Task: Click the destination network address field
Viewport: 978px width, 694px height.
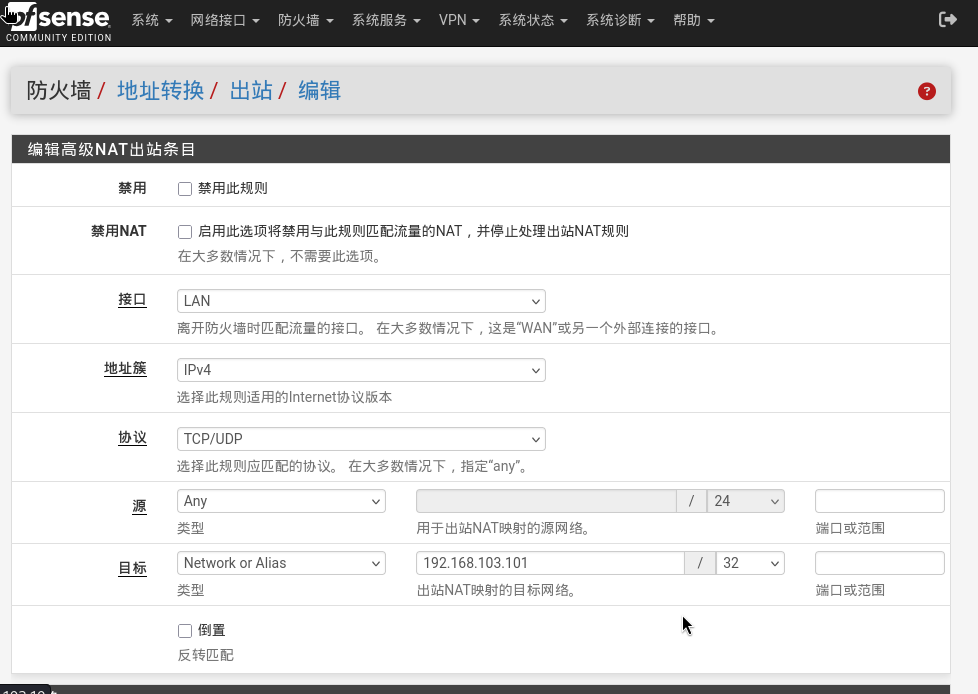Action: coord(550,563)
